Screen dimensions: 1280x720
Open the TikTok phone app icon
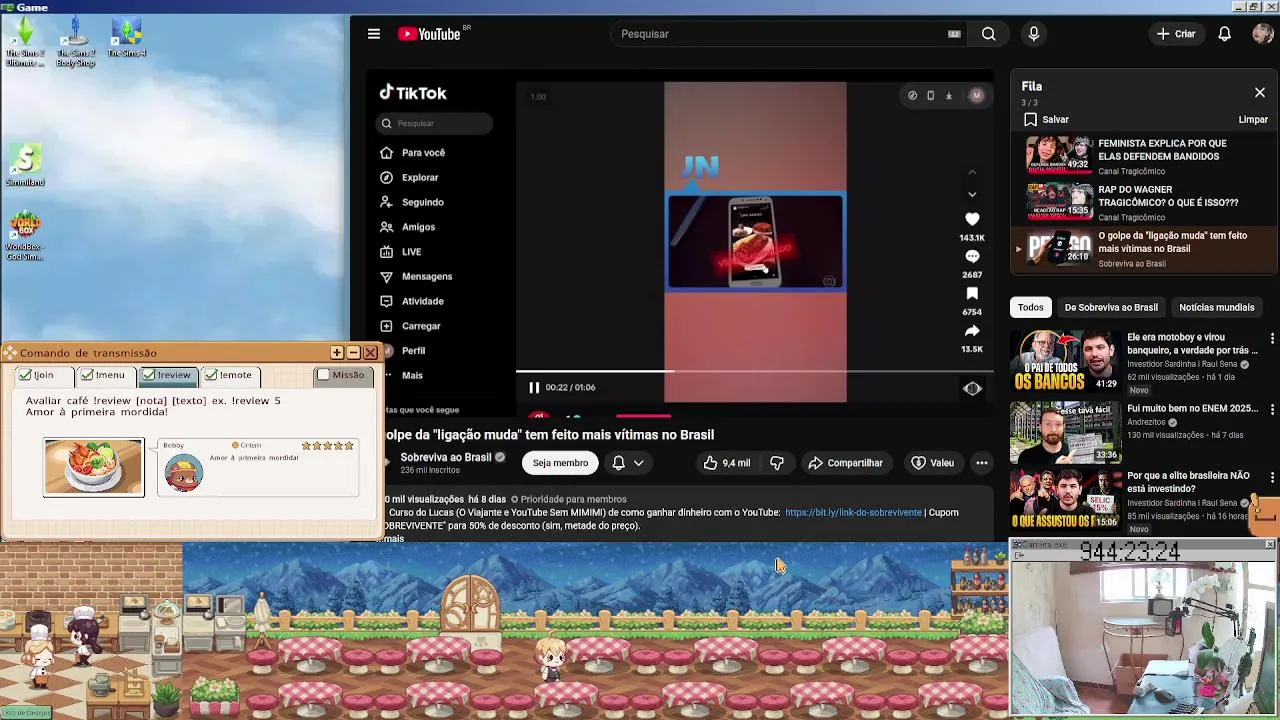(x=930, y=96)
